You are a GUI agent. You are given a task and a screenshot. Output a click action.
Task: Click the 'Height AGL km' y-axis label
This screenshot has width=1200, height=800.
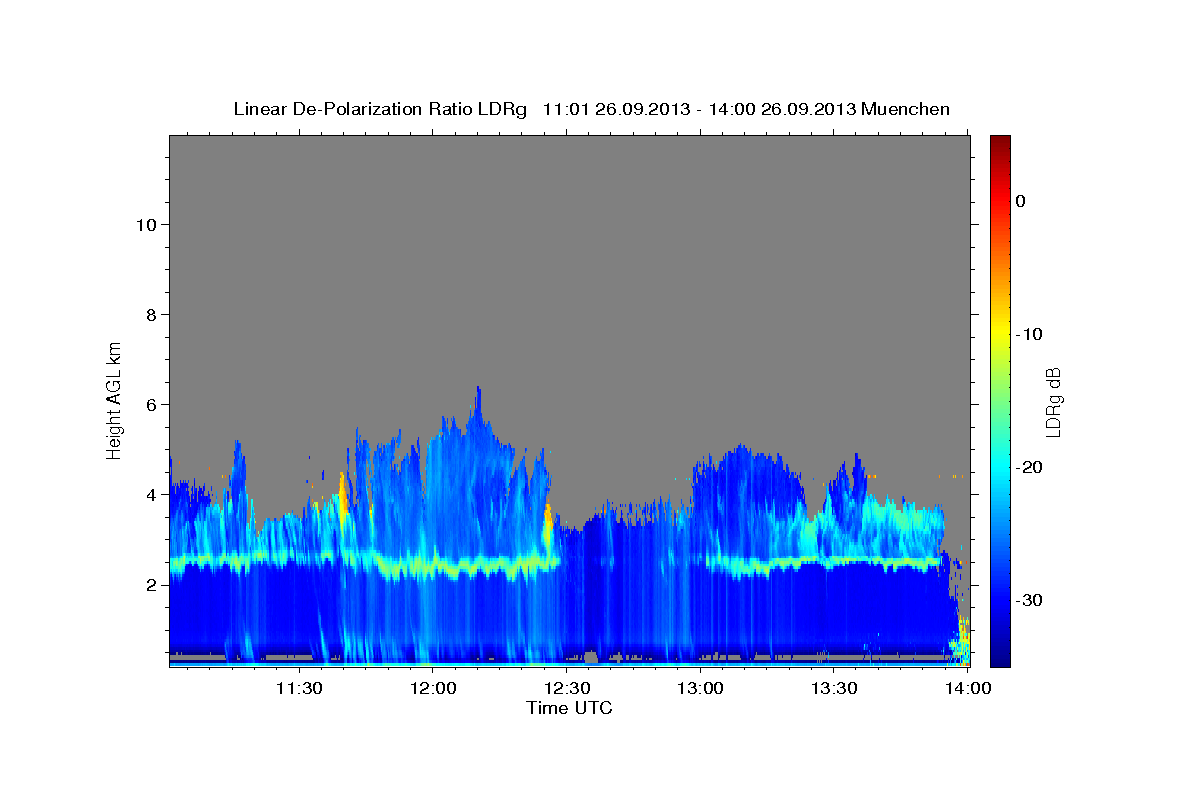click(x=114, y=400)
